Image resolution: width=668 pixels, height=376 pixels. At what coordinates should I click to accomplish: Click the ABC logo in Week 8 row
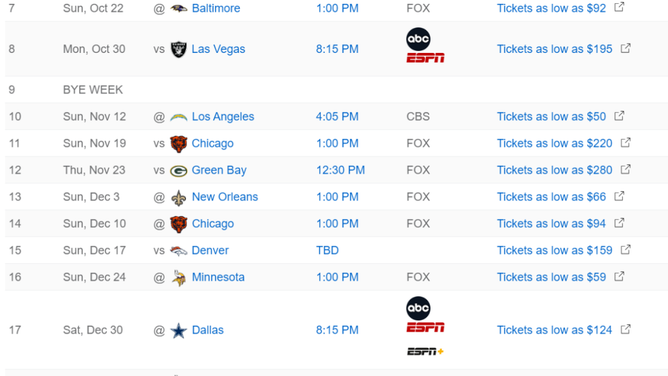pos(418,39)
